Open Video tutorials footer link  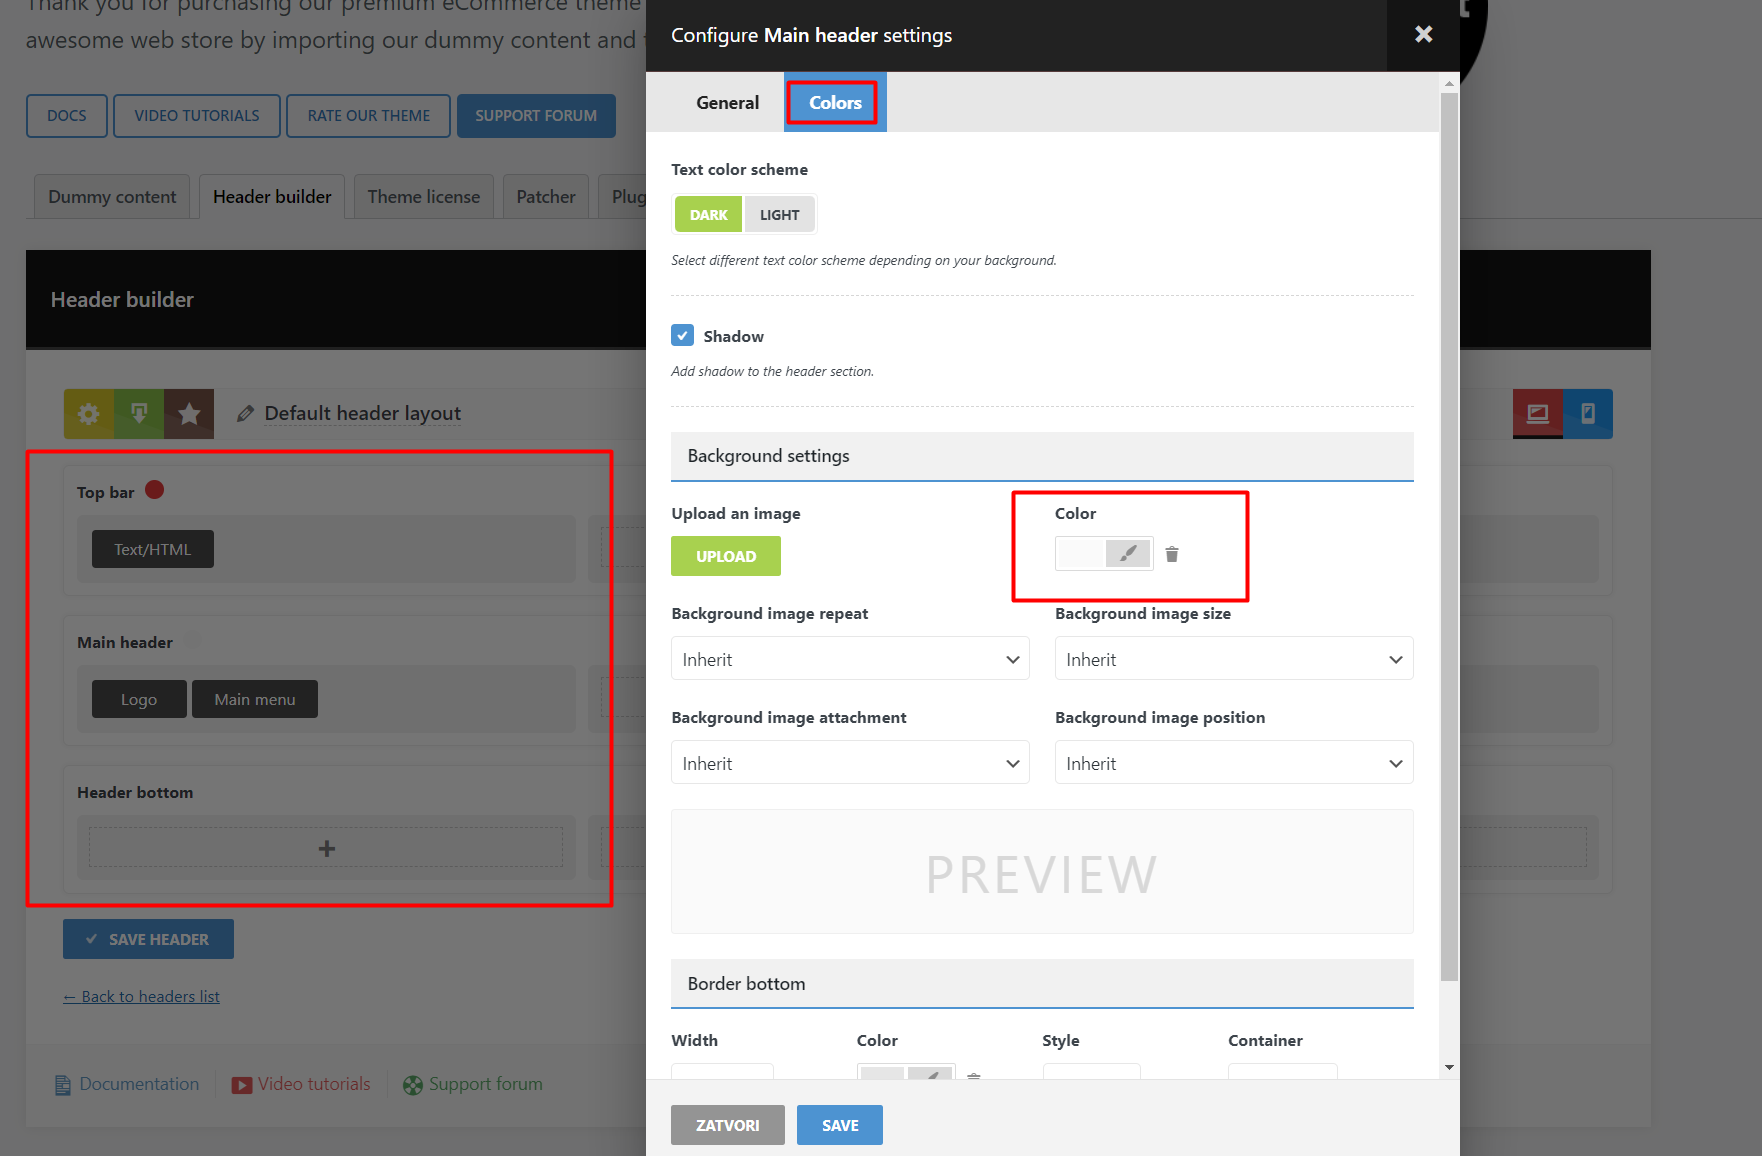[301, 1084]
